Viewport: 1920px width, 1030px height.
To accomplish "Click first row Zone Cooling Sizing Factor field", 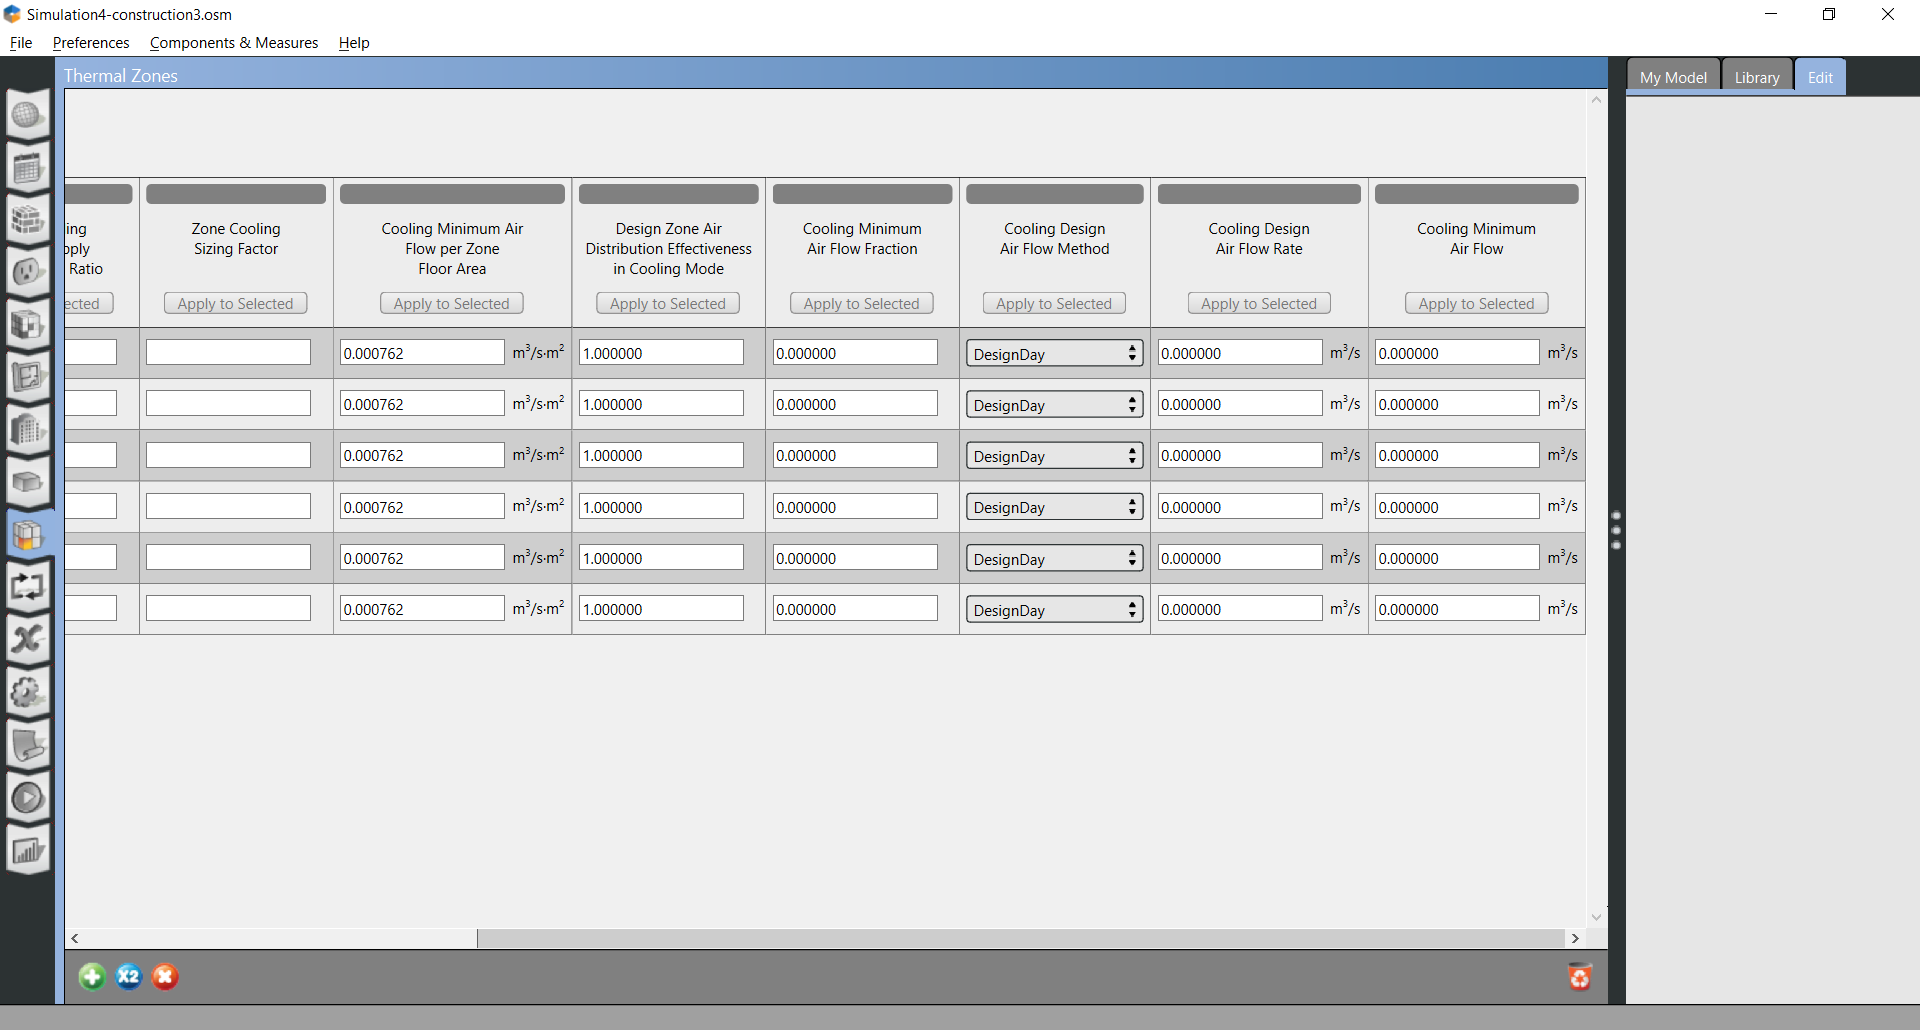I will click(x=228, y=352).
